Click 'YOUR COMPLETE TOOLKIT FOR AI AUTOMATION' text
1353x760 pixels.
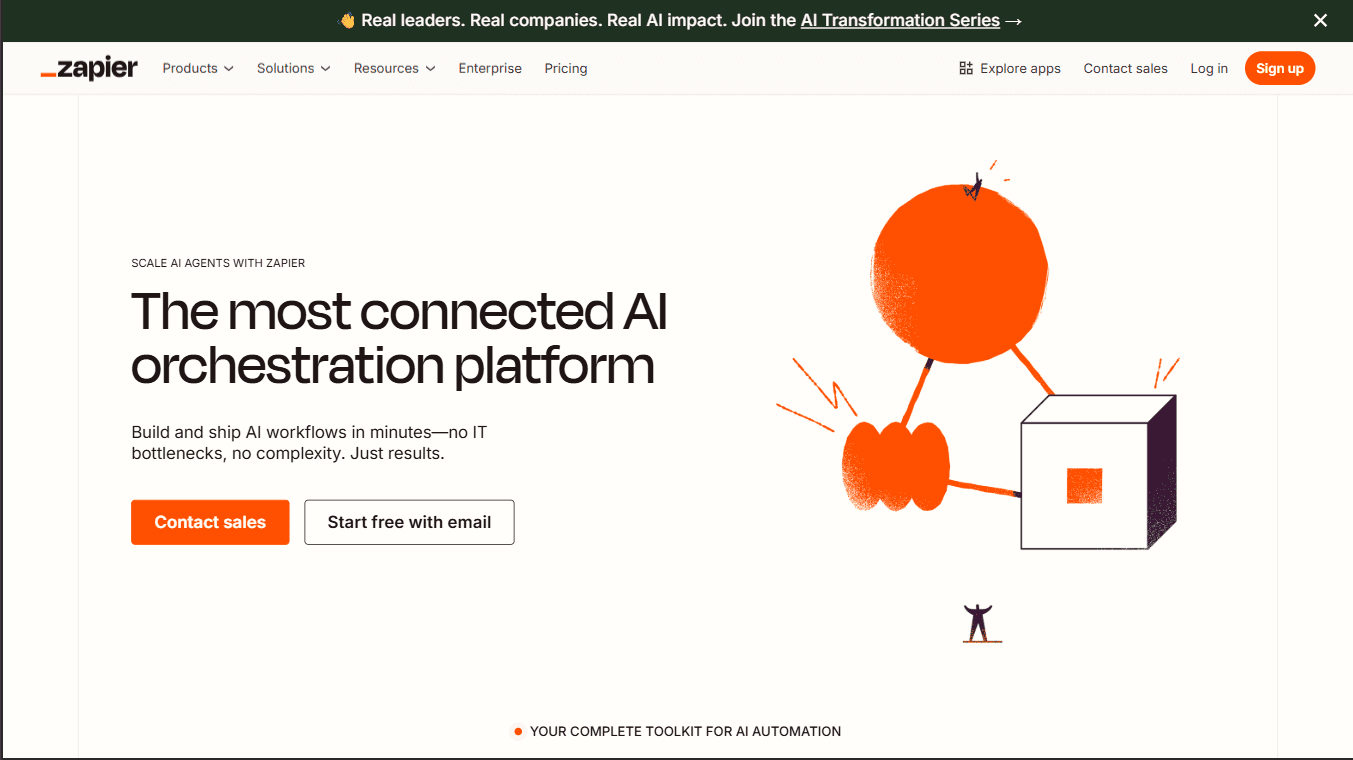pos(685,731)
